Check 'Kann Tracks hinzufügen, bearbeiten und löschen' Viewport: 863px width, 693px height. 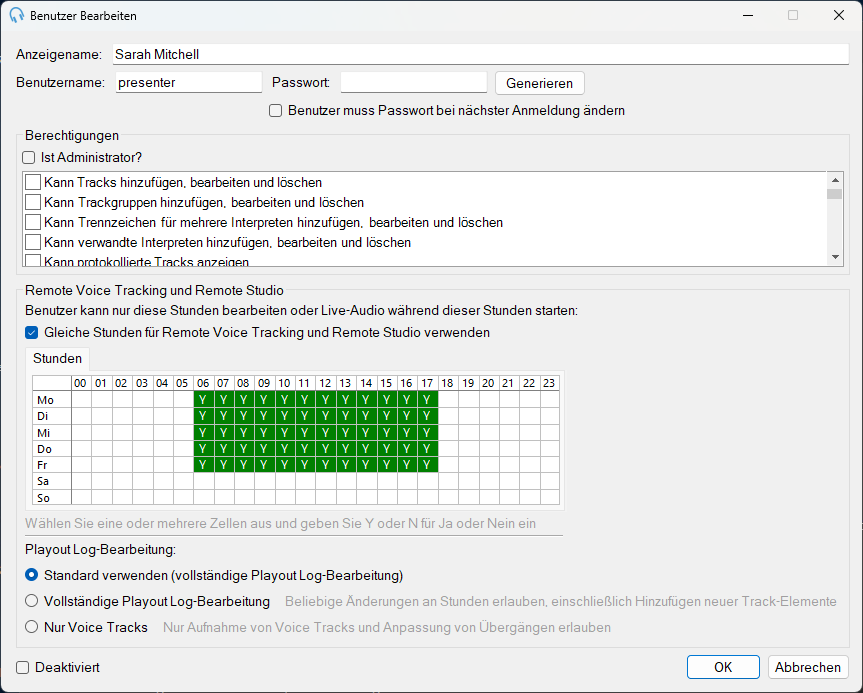pos(33,182)
